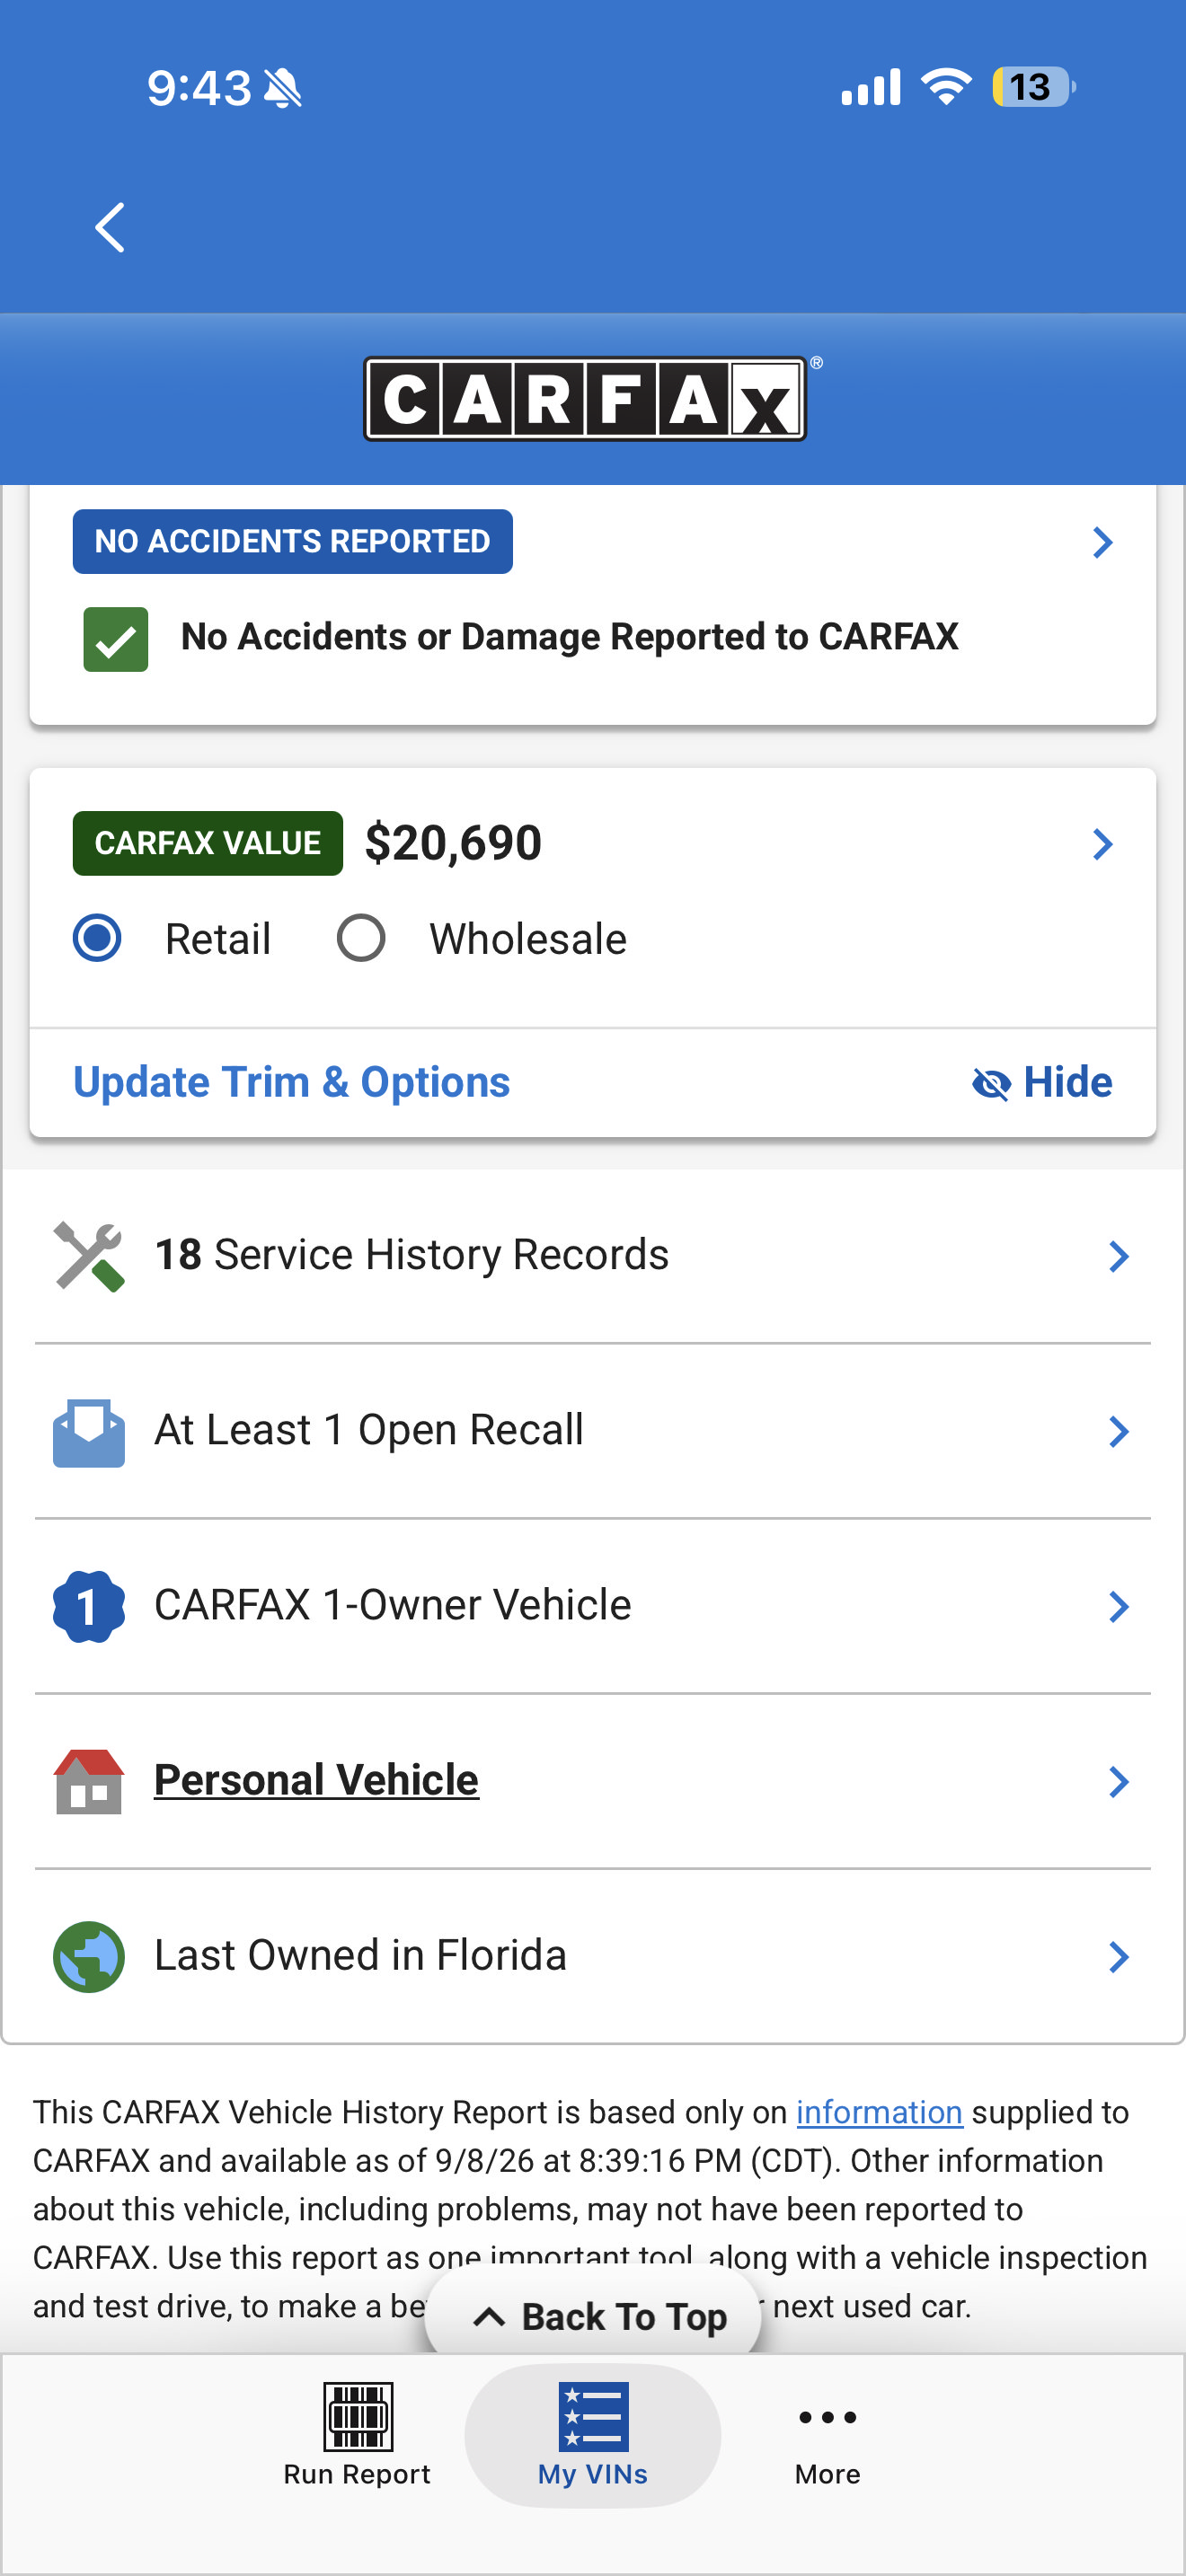
Task: Open the Personal Vehicle link
Action: [x=316, y=1780]
